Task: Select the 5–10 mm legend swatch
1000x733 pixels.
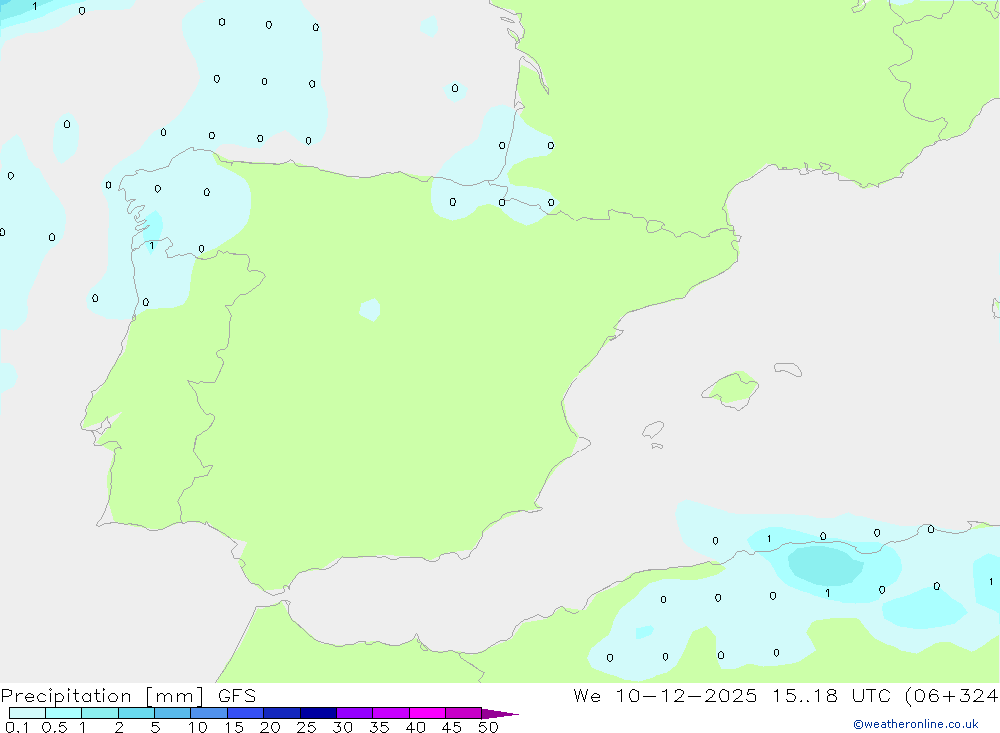Action: pos(173,713)
